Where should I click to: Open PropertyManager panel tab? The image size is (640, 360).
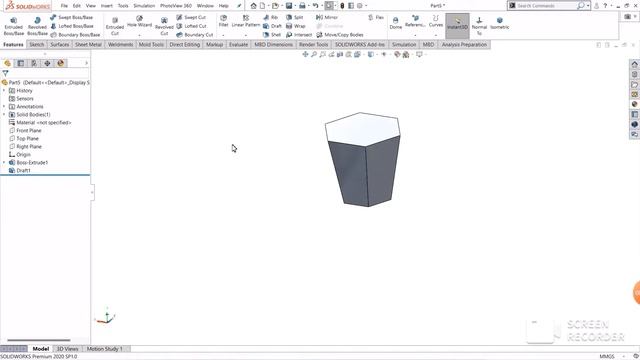(x=21, y=63)
